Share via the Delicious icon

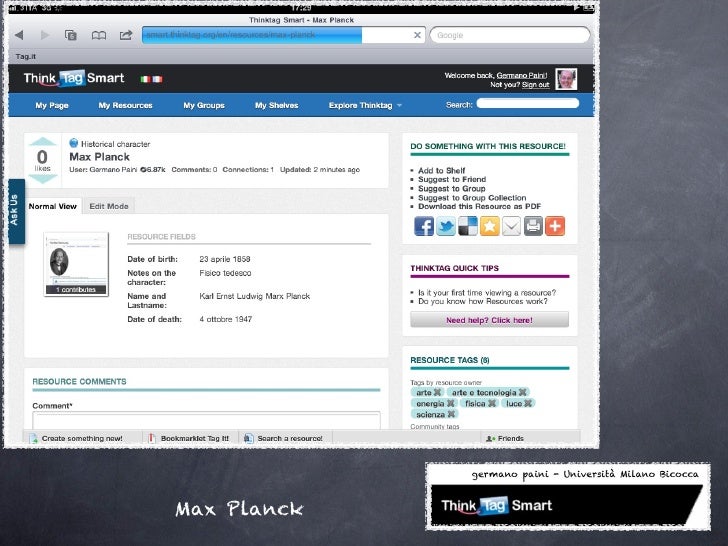pos(468,227)
